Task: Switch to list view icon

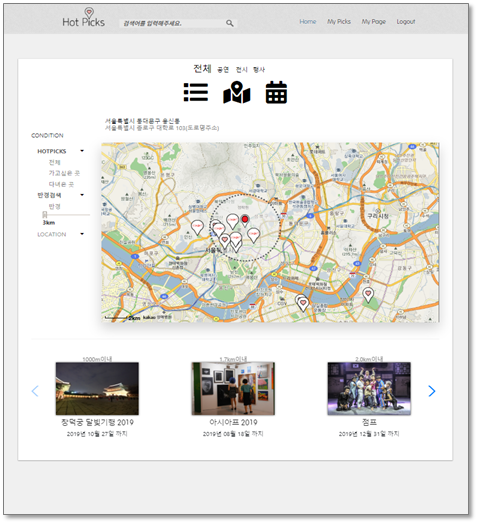Action: 196,92
